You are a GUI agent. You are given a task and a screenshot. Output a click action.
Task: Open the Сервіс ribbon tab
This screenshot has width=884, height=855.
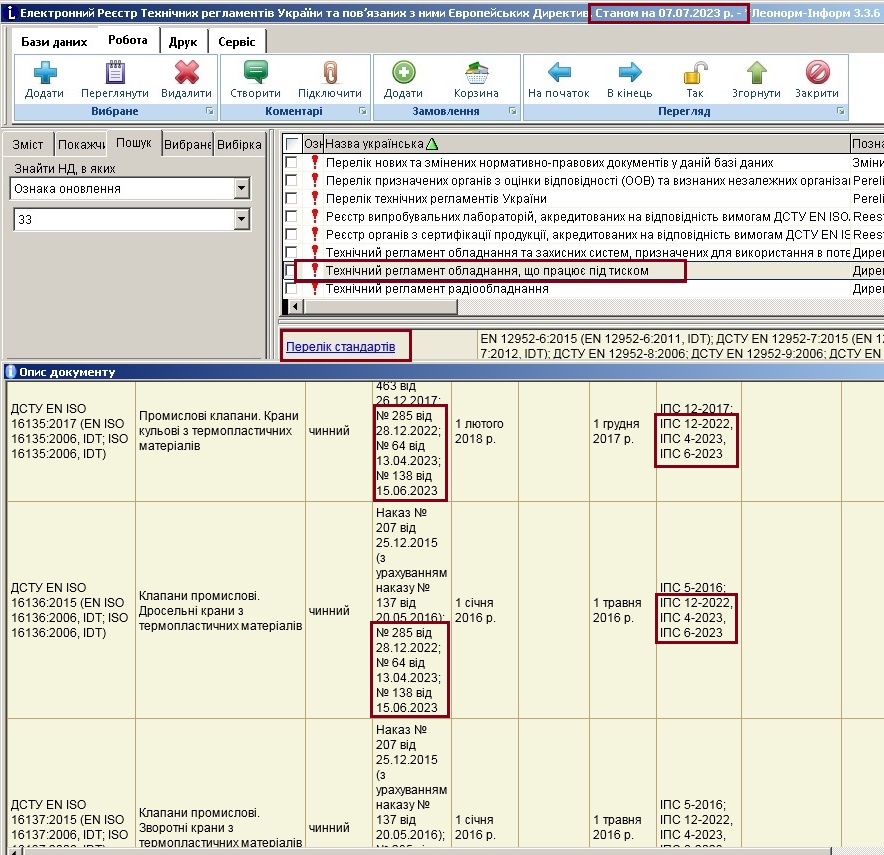(237, 42)
